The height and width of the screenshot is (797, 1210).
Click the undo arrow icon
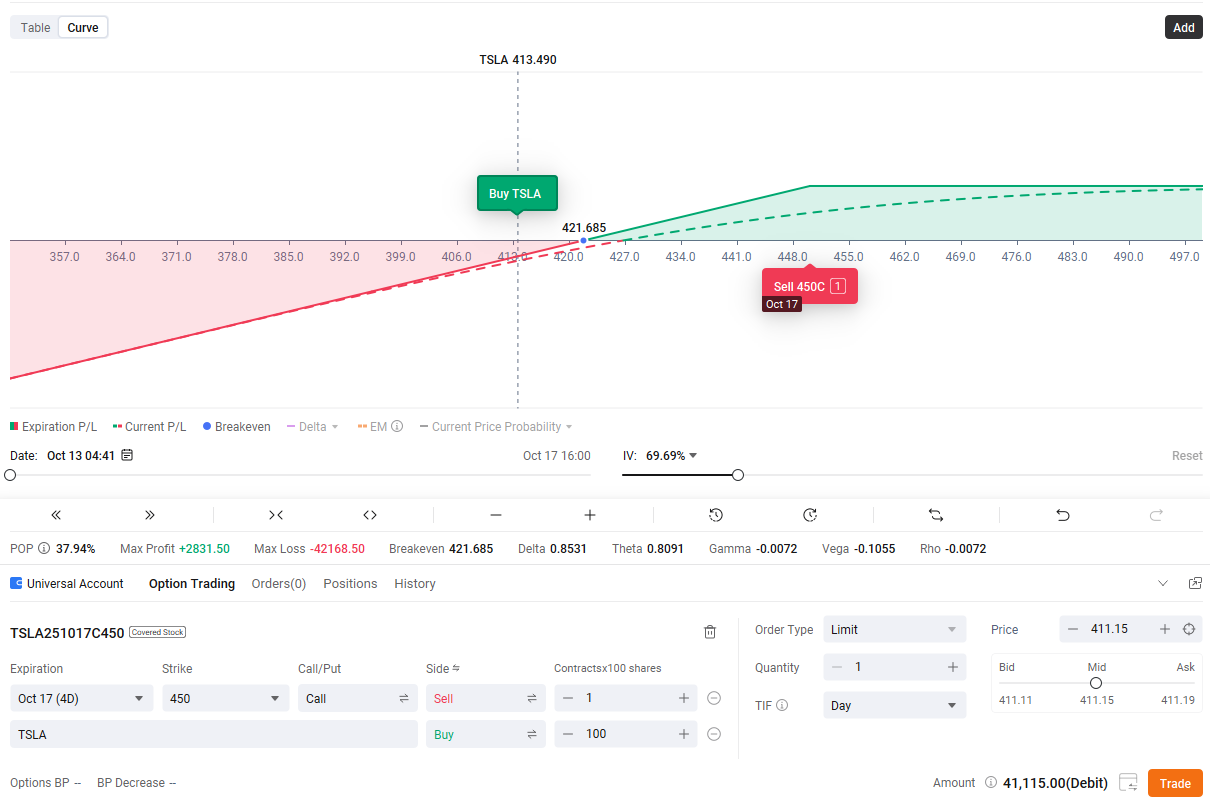(1063, 515)
